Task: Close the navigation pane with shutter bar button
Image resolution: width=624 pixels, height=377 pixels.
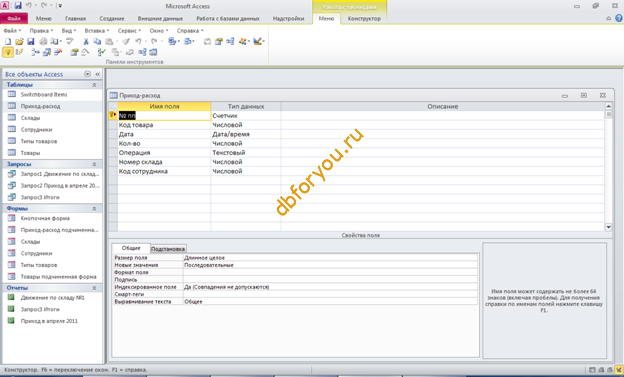Action: point(98,74)
